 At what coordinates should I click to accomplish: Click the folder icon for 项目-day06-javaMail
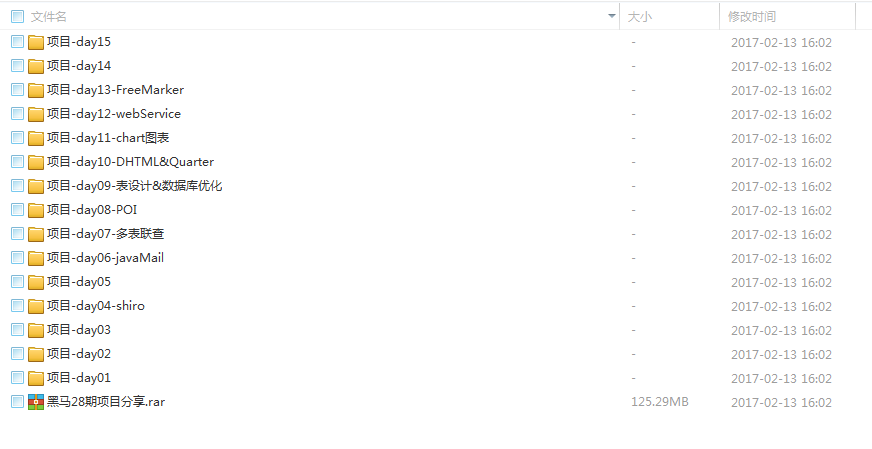36,258
